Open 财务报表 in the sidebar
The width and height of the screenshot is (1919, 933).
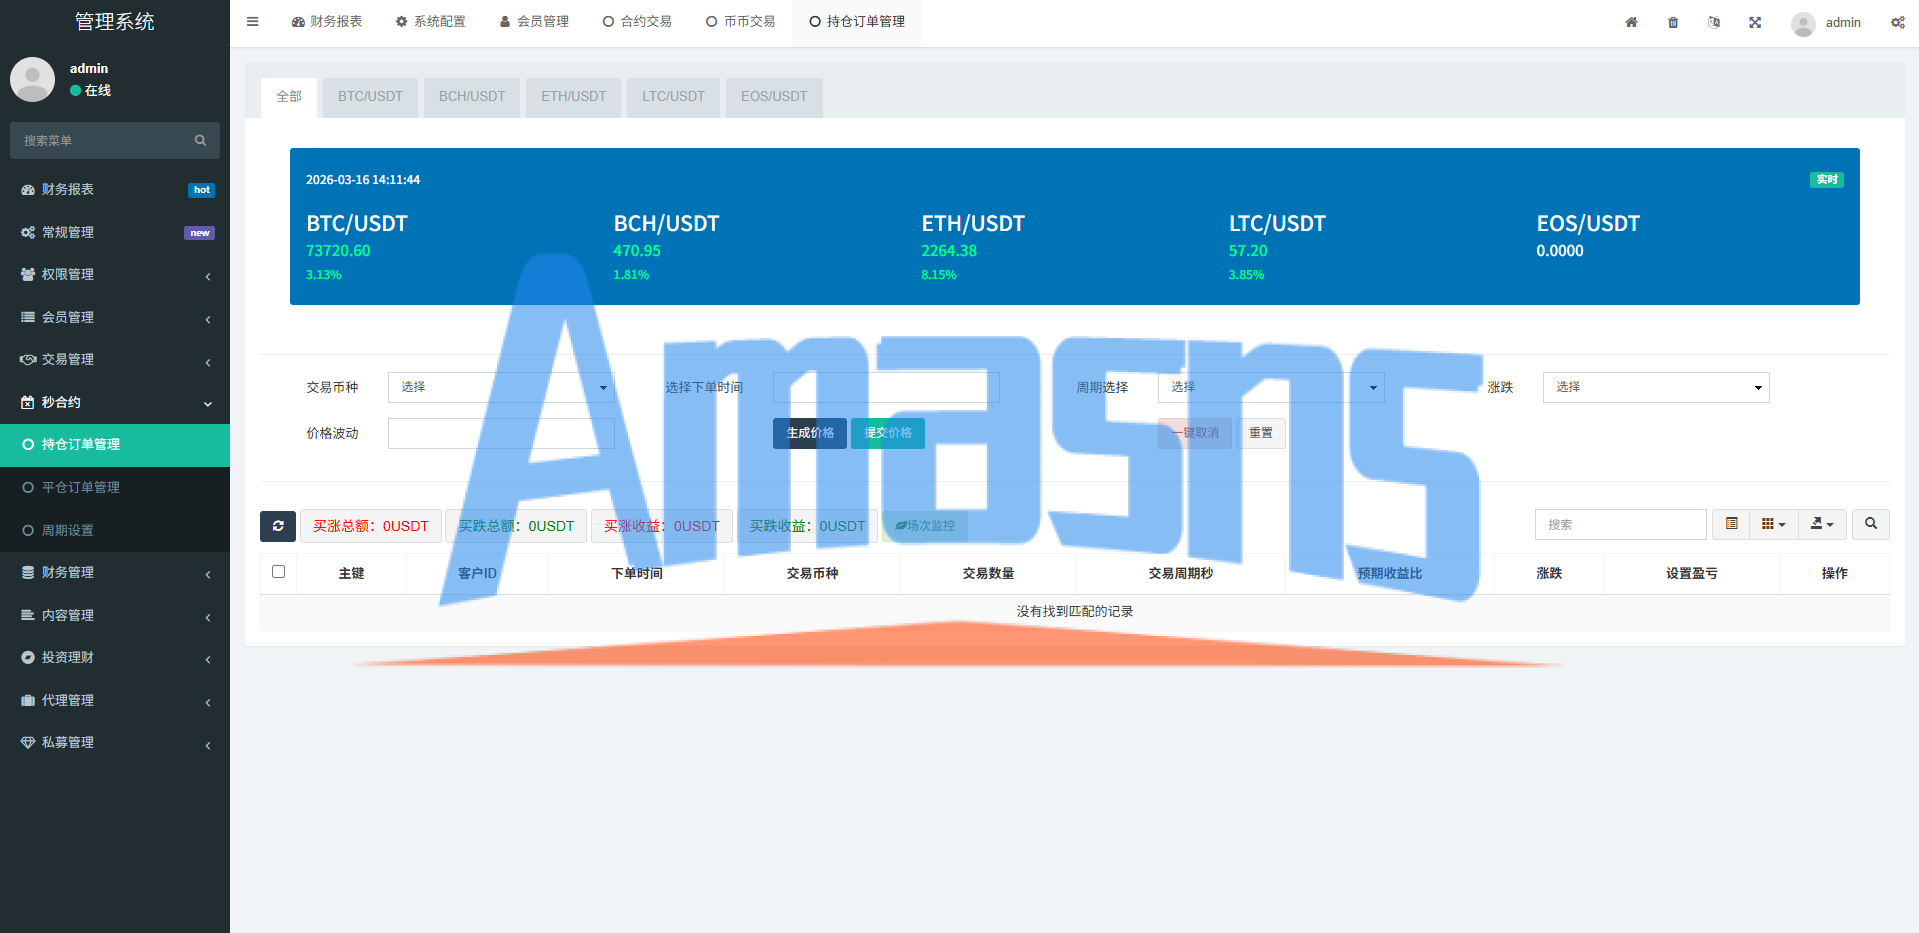115,189
